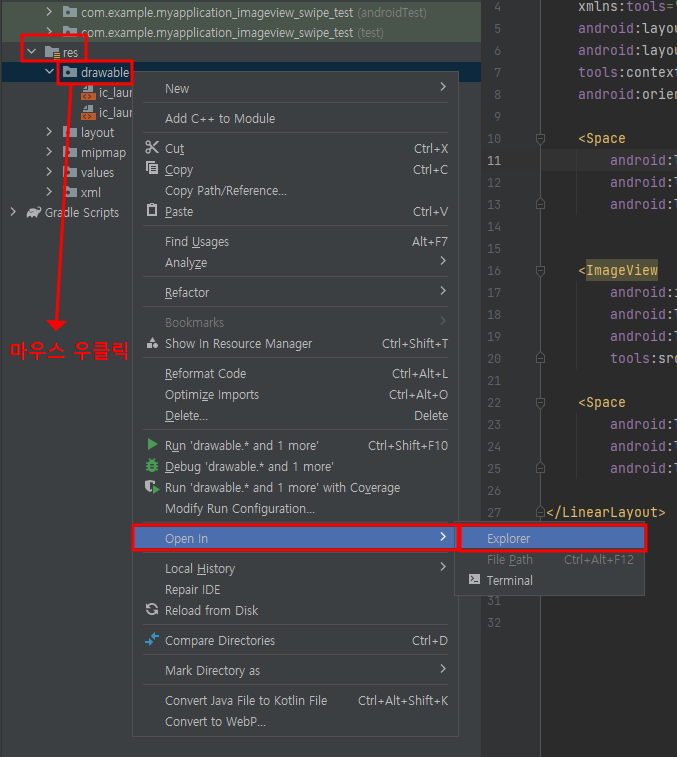Expand the values folder arrow

(49, 171)
